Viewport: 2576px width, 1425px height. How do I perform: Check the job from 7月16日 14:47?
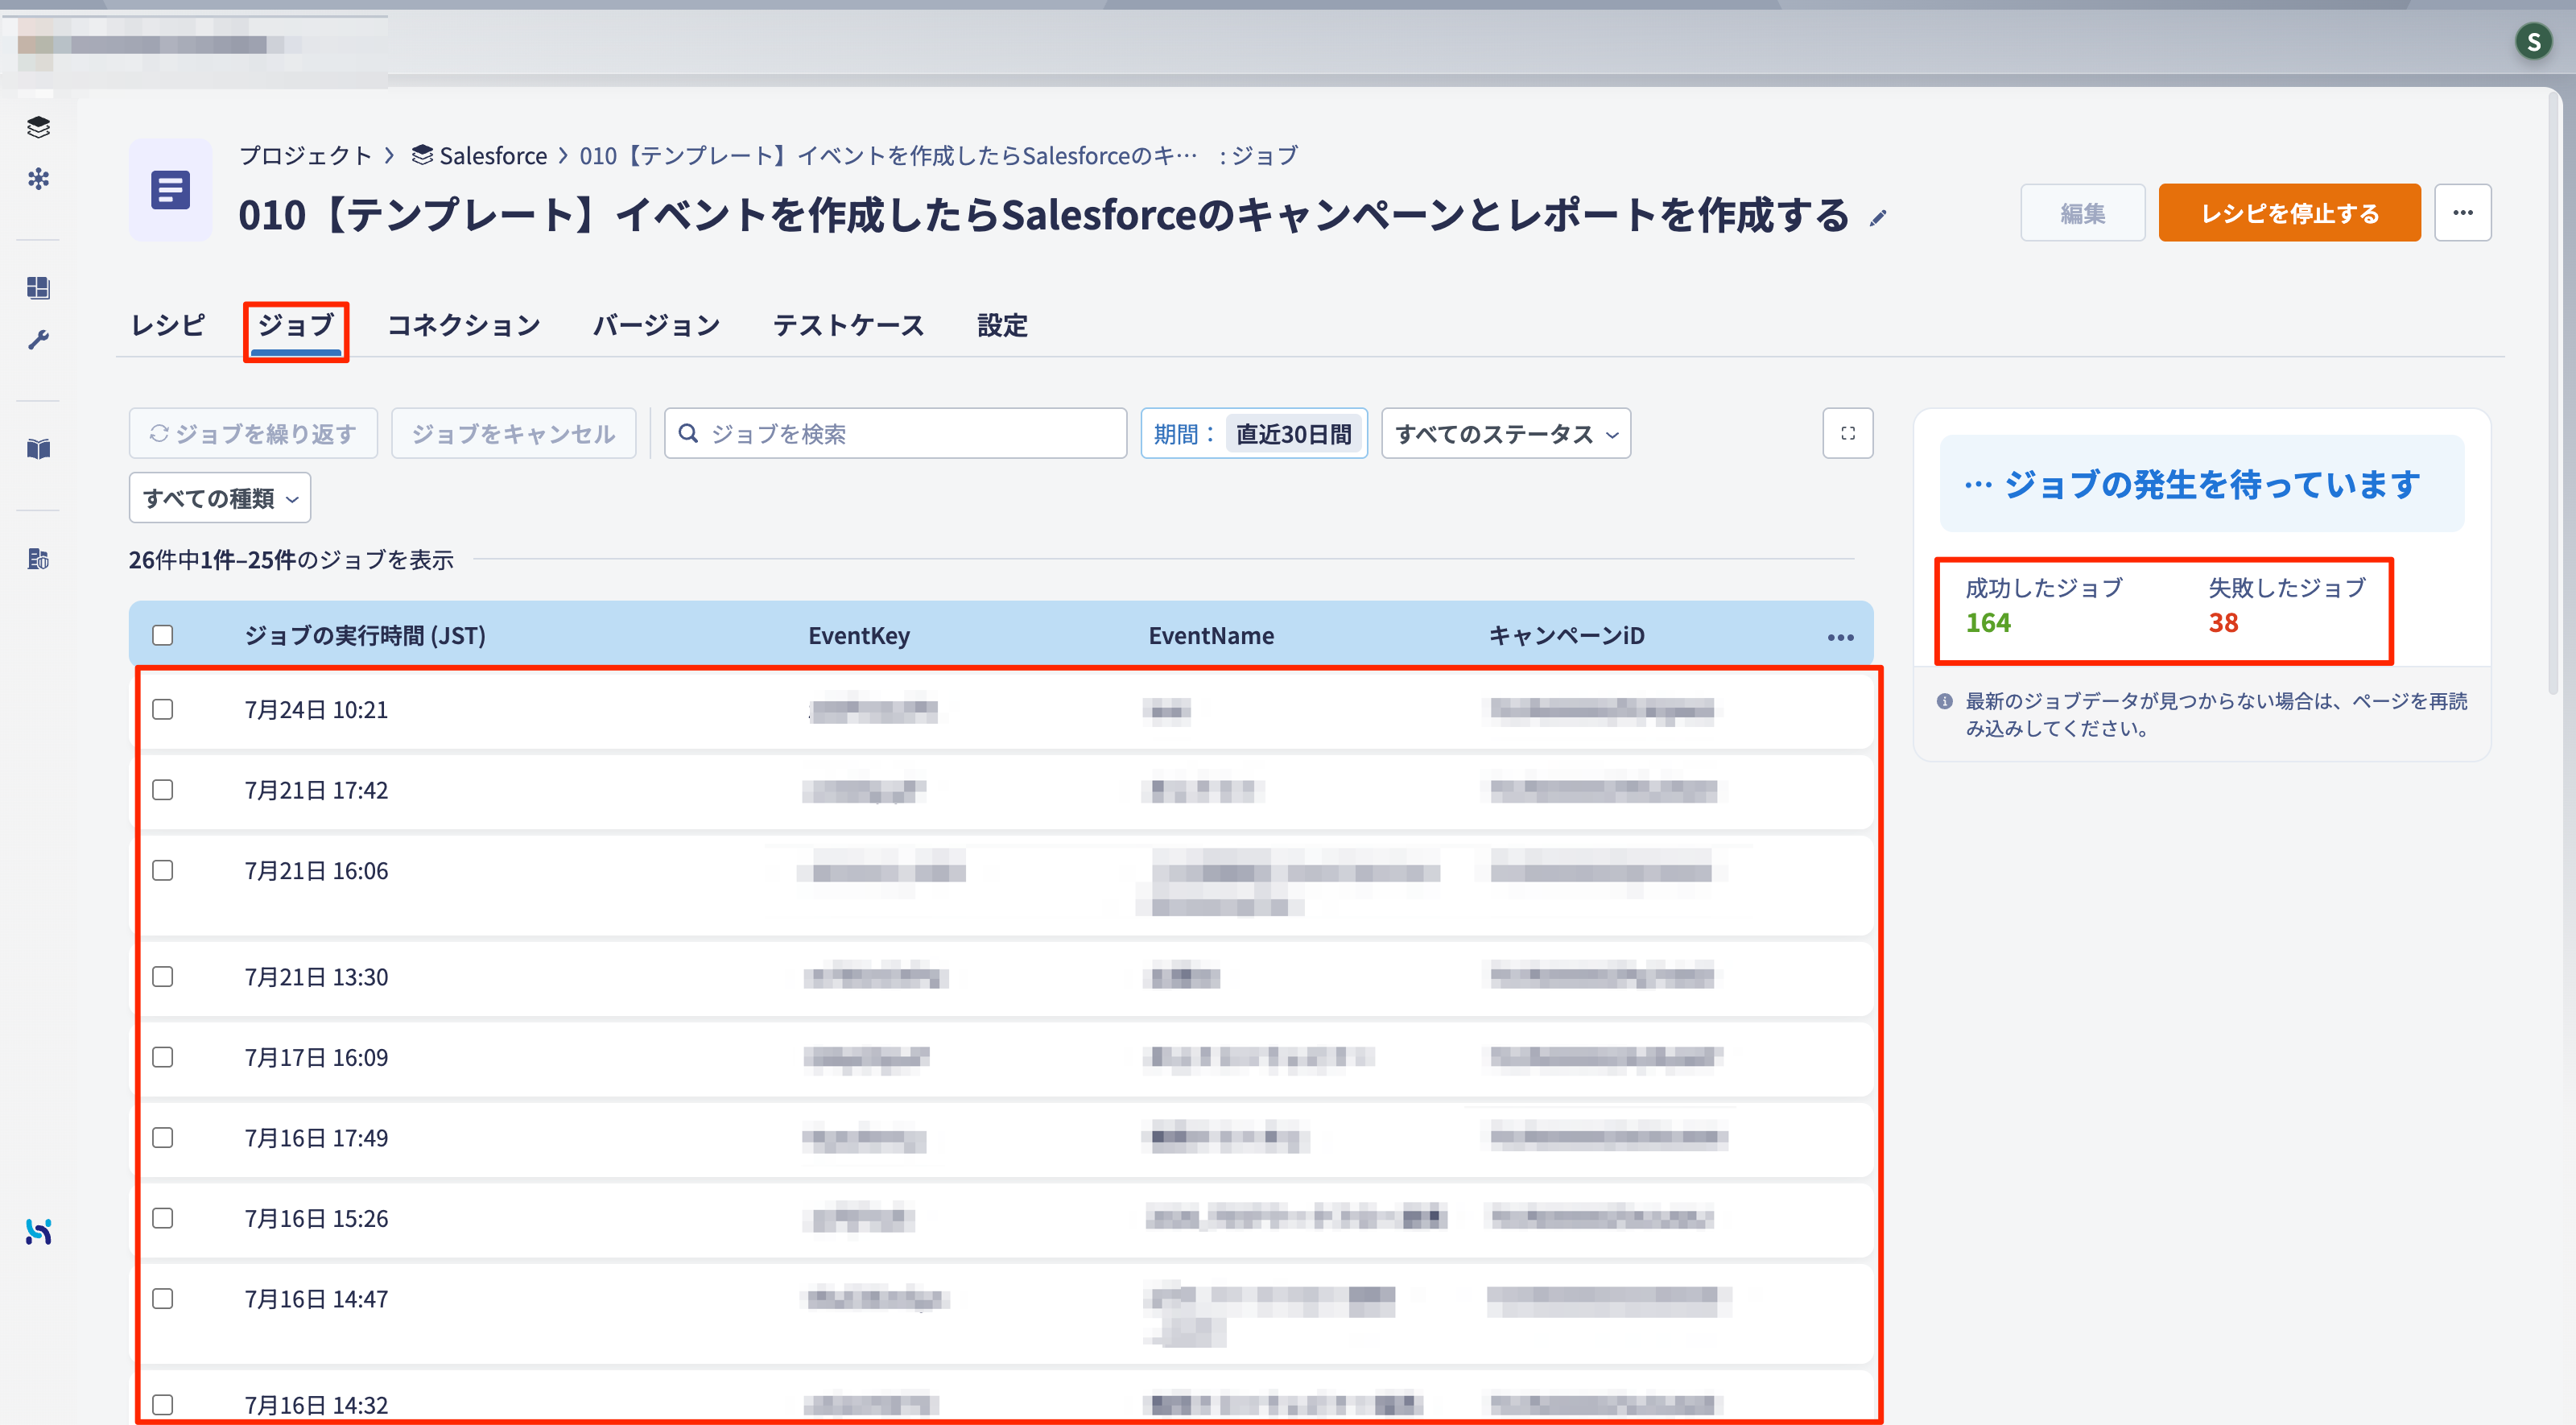pyautogui.click(x=162, y=1298)
